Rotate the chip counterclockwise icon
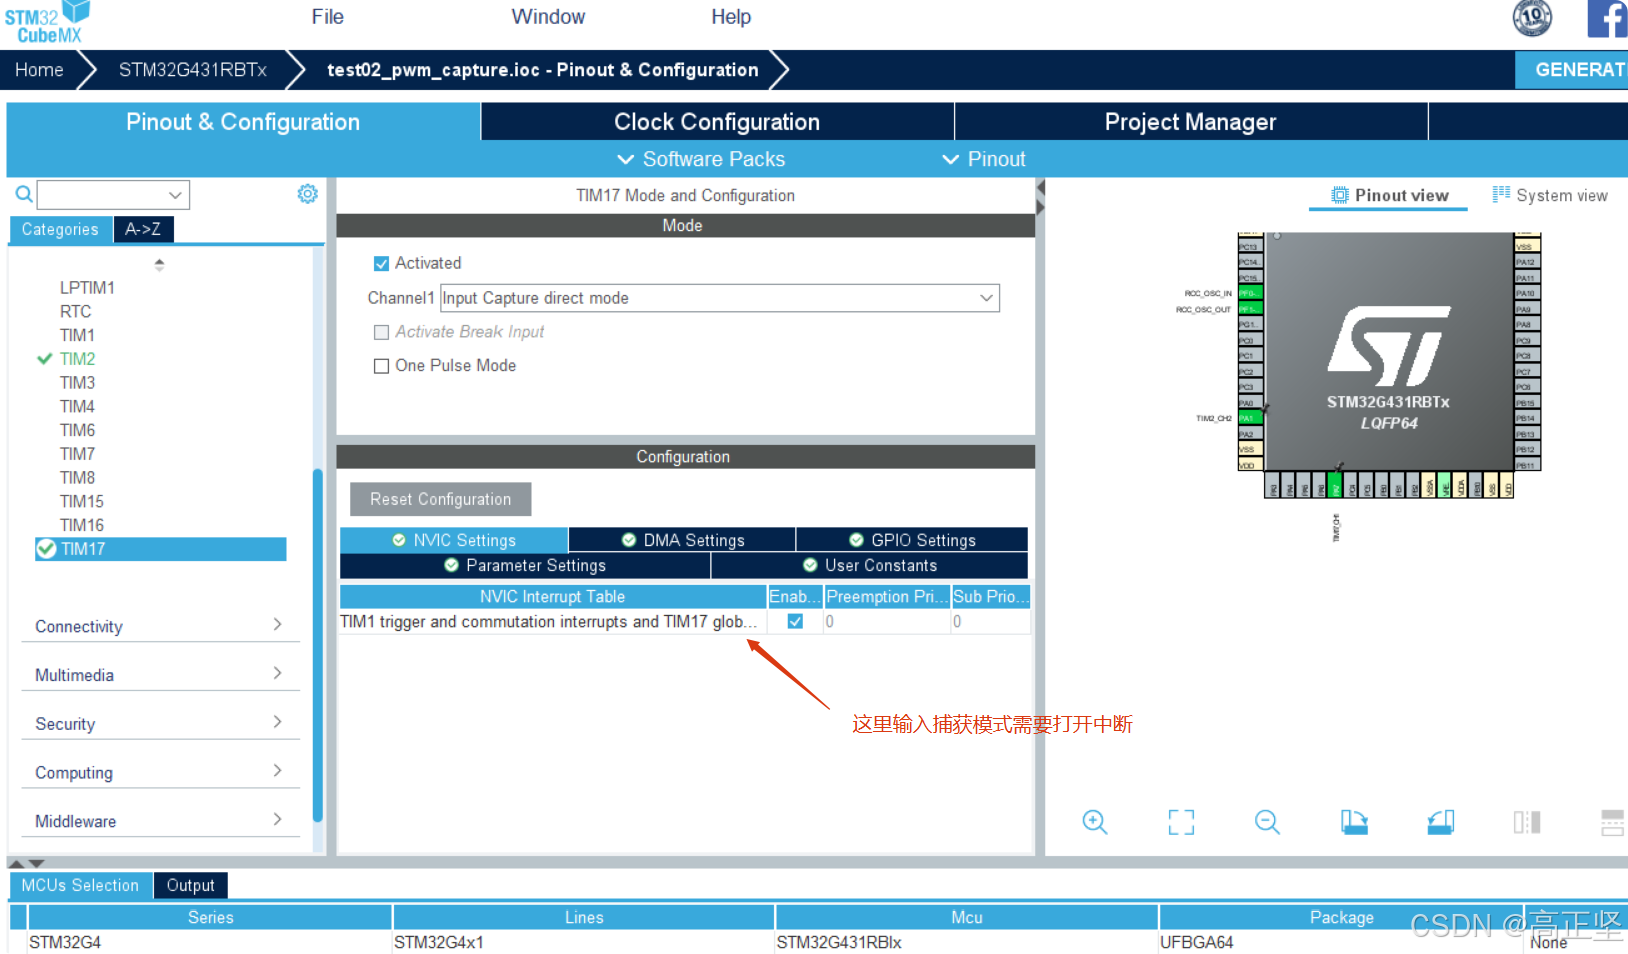Screen dimensions: 1628x954 point(1440,822)
